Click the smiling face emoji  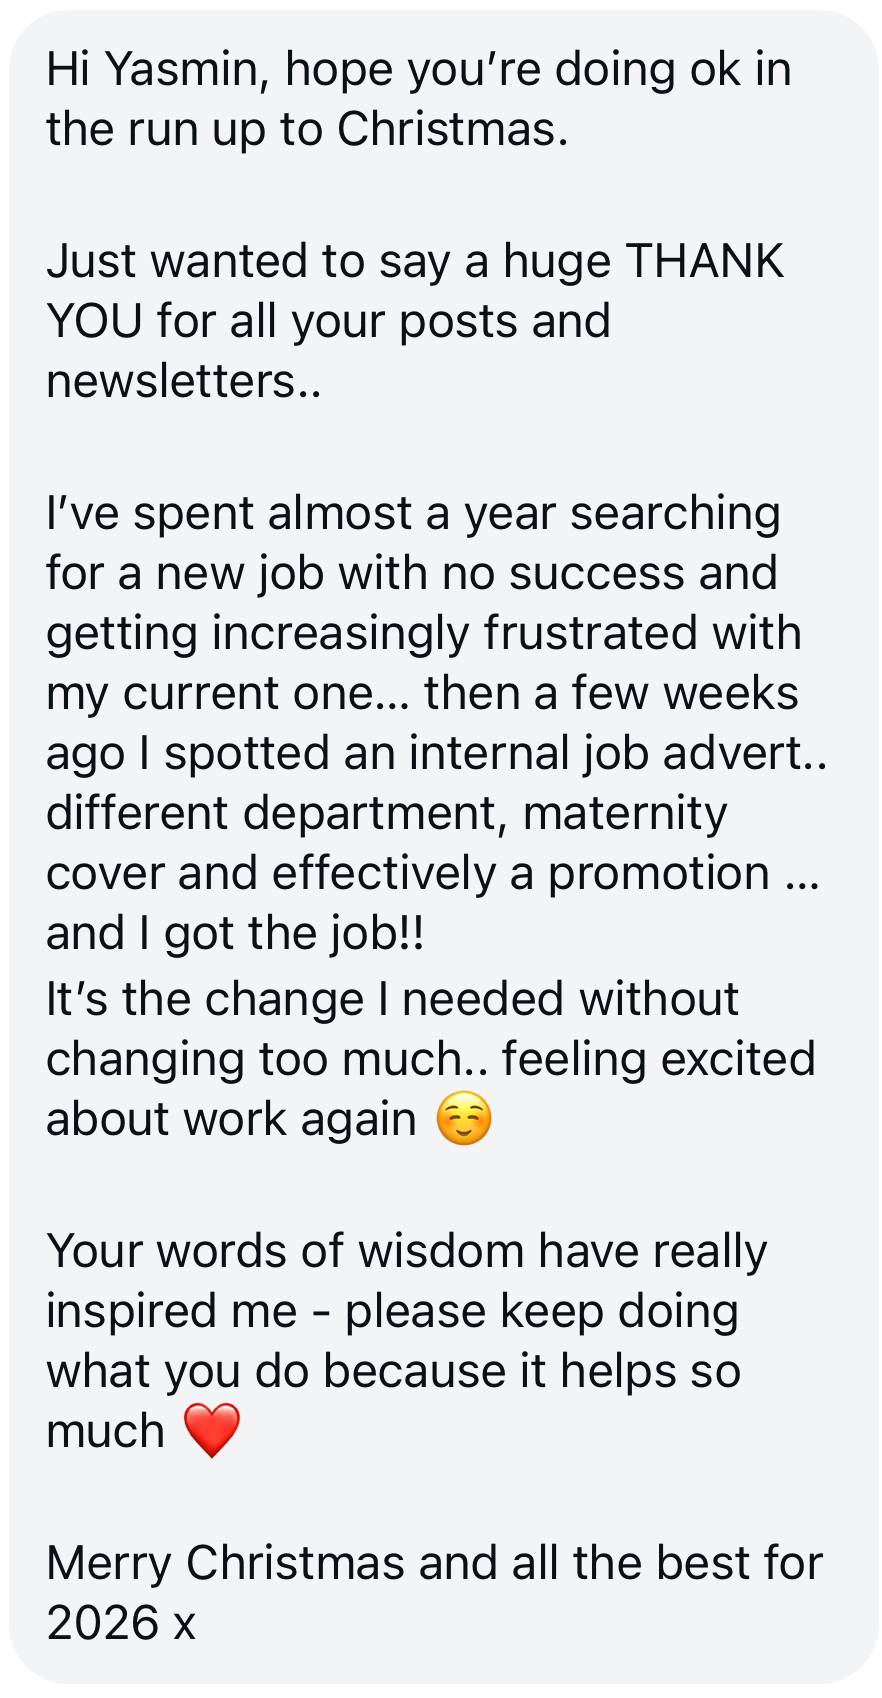(x=464, y=1120)
